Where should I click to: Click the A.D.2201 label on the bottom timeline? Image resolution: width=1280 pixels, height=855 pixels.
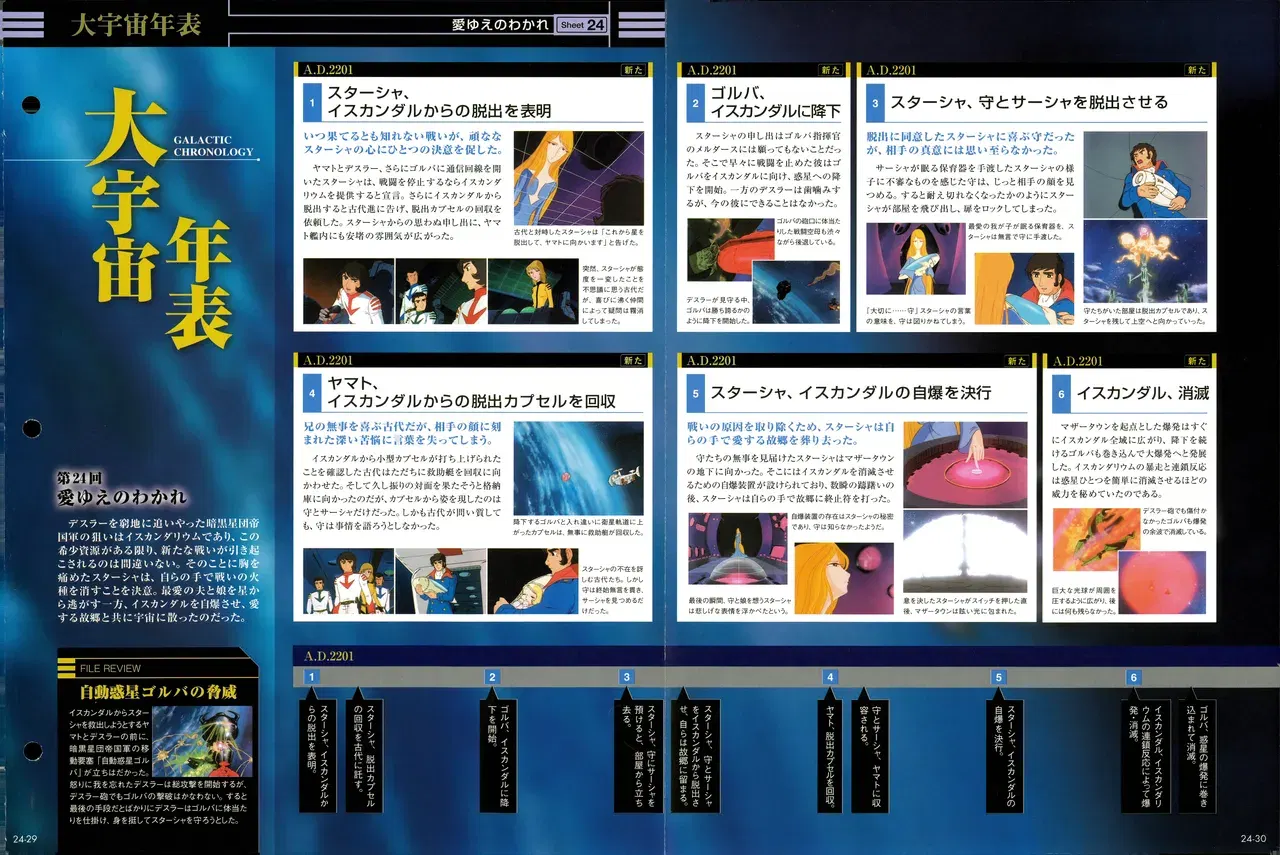click(x=327, y=655)
